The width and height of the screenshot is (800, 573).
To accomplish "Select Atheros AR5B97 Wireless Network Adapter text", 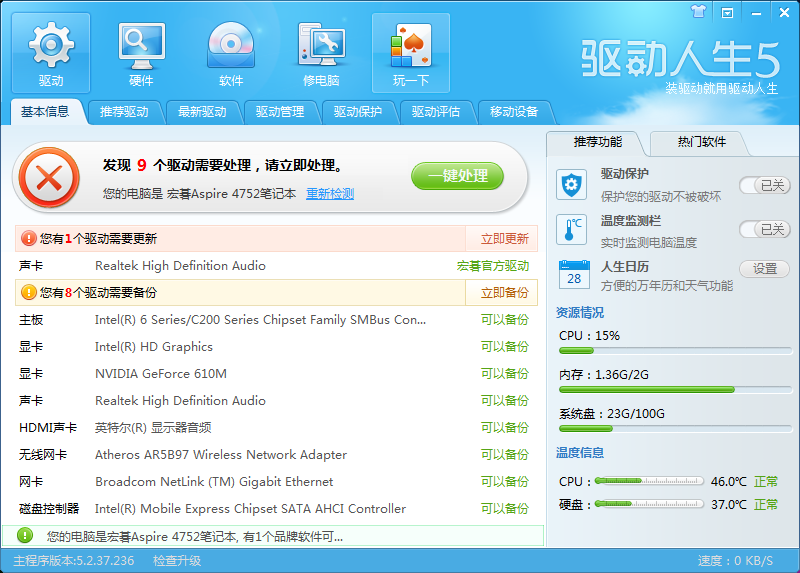I will [x=221, y=455].
